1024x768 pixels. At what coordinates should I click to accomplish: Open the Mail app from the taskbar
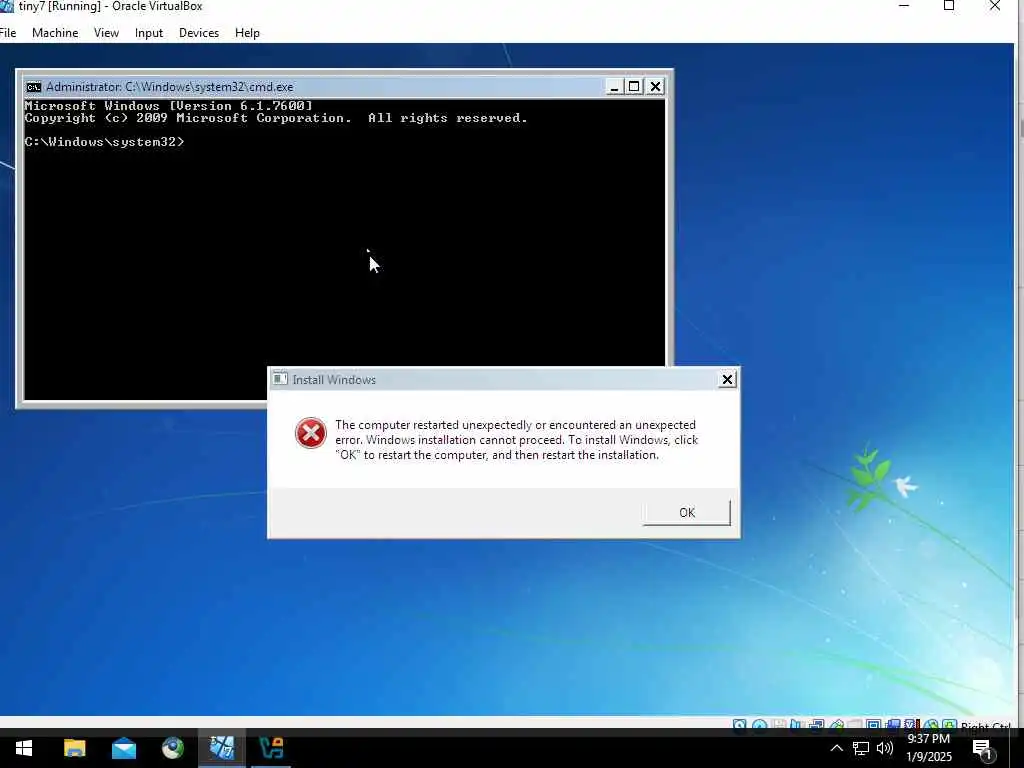tap(123, 748)
